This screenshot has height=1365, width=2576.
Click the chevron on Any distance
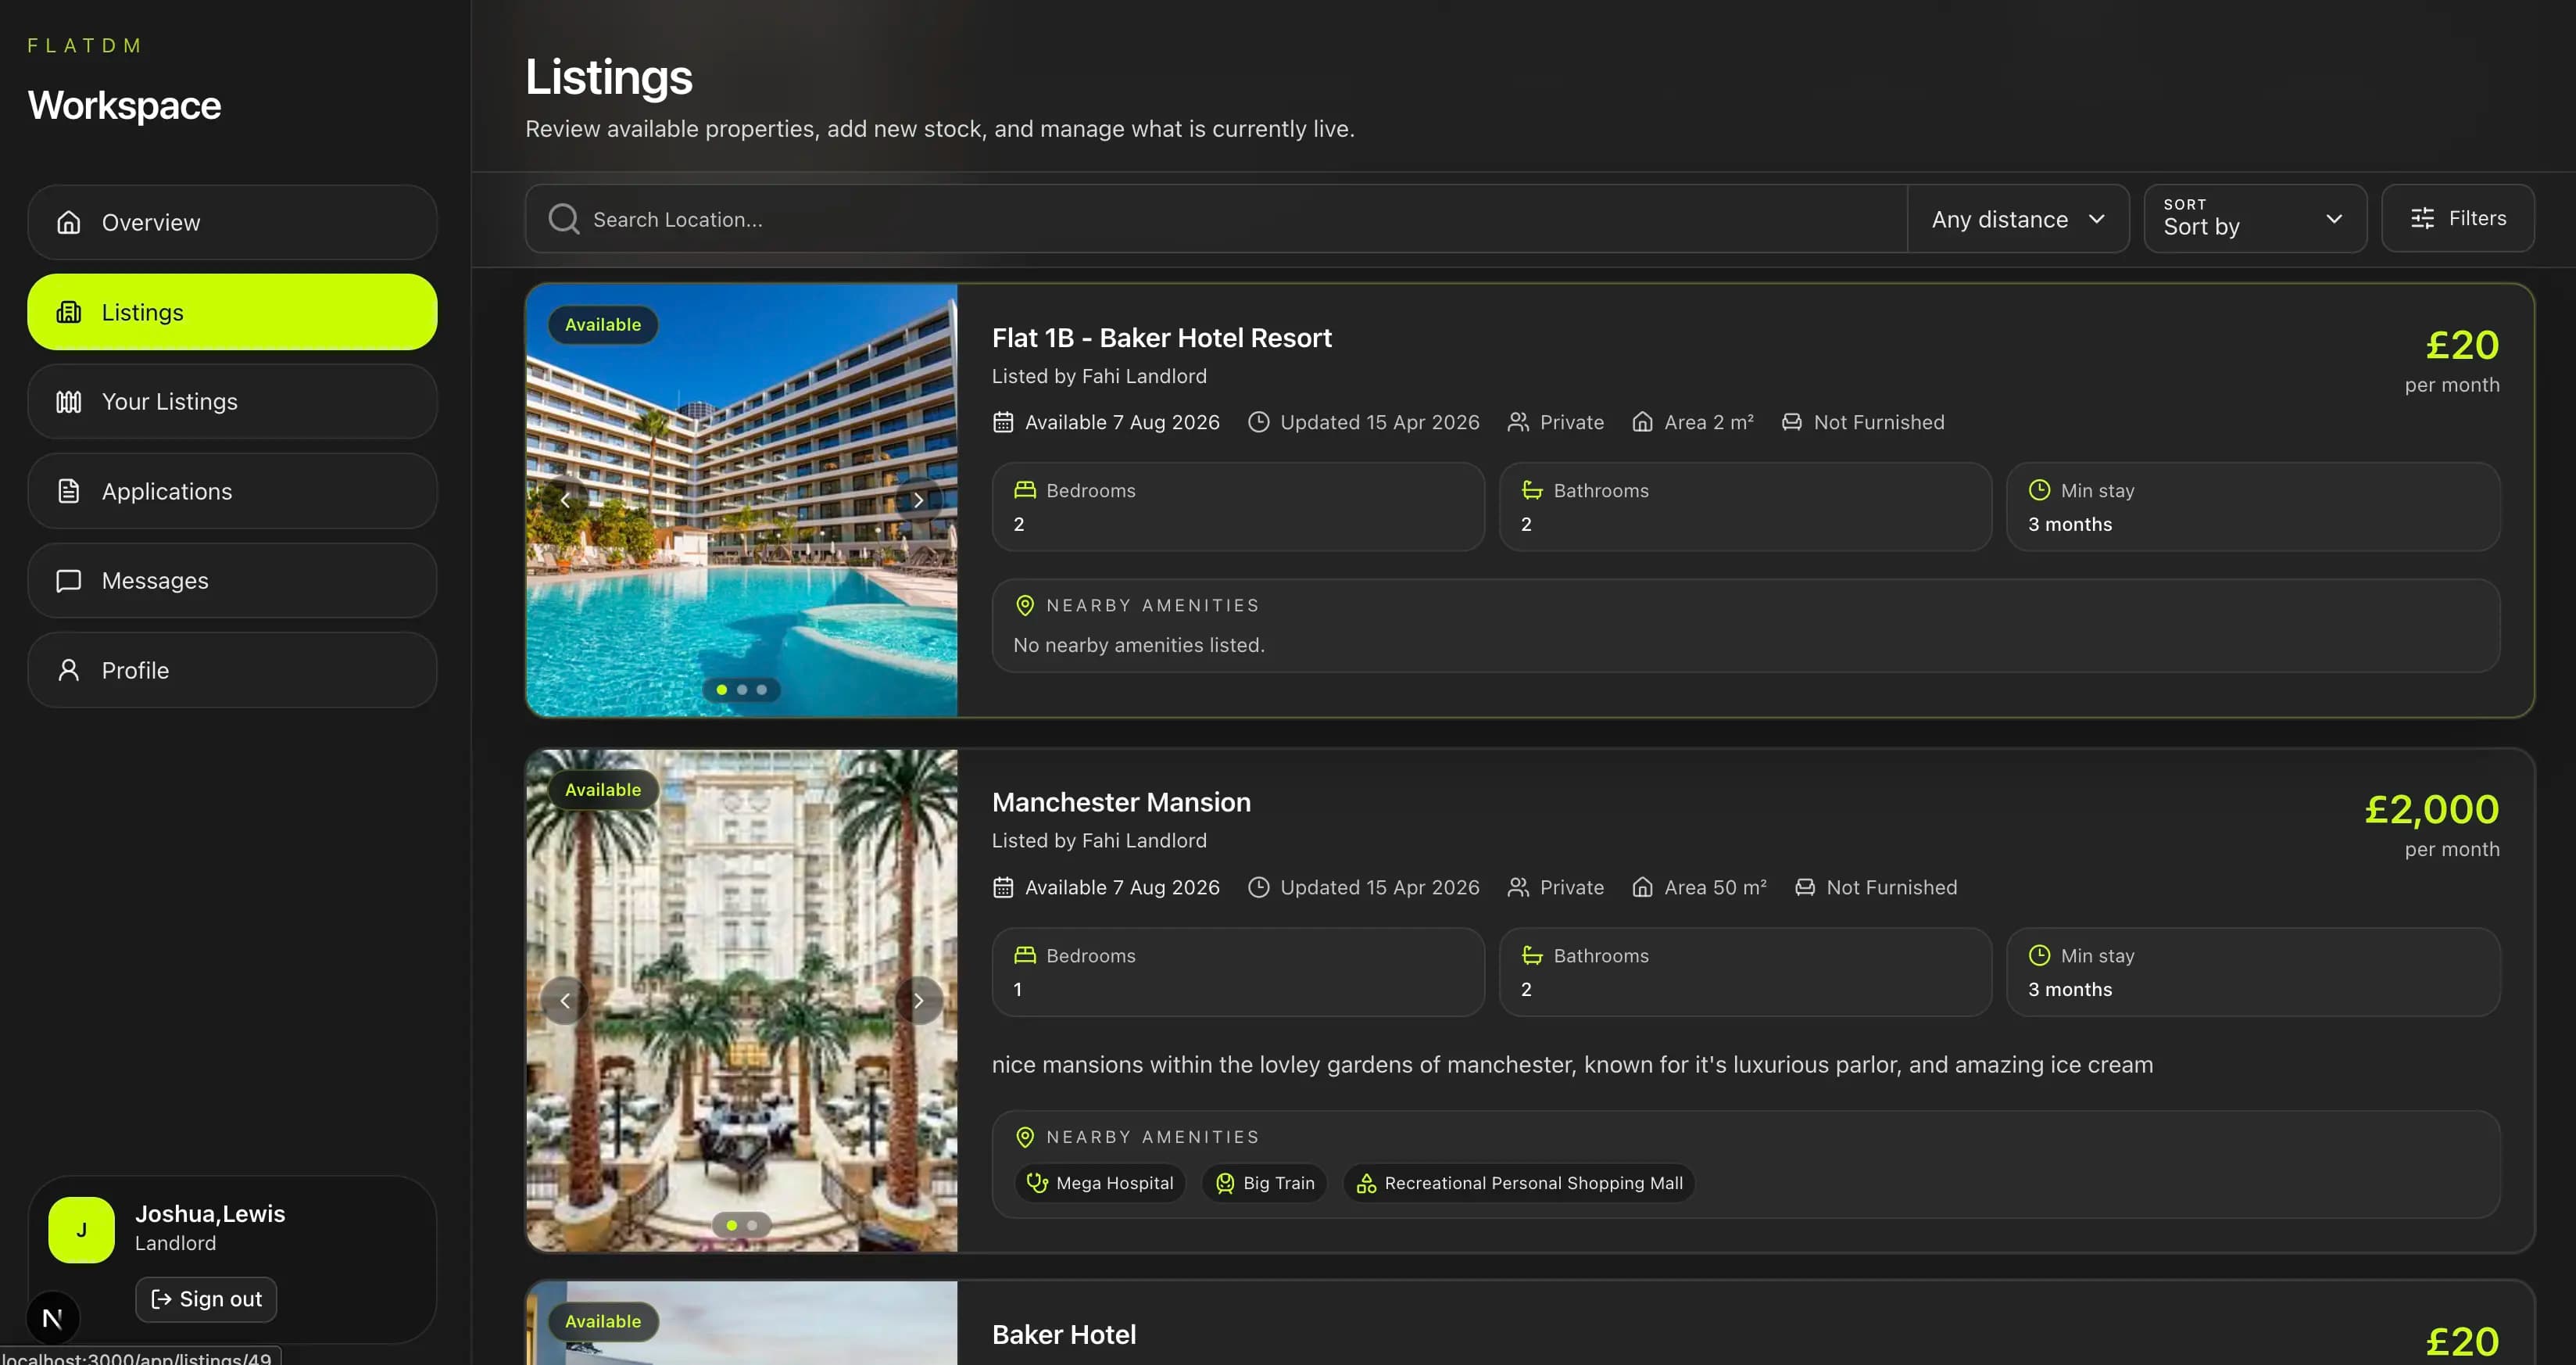tap(2097, 219)
